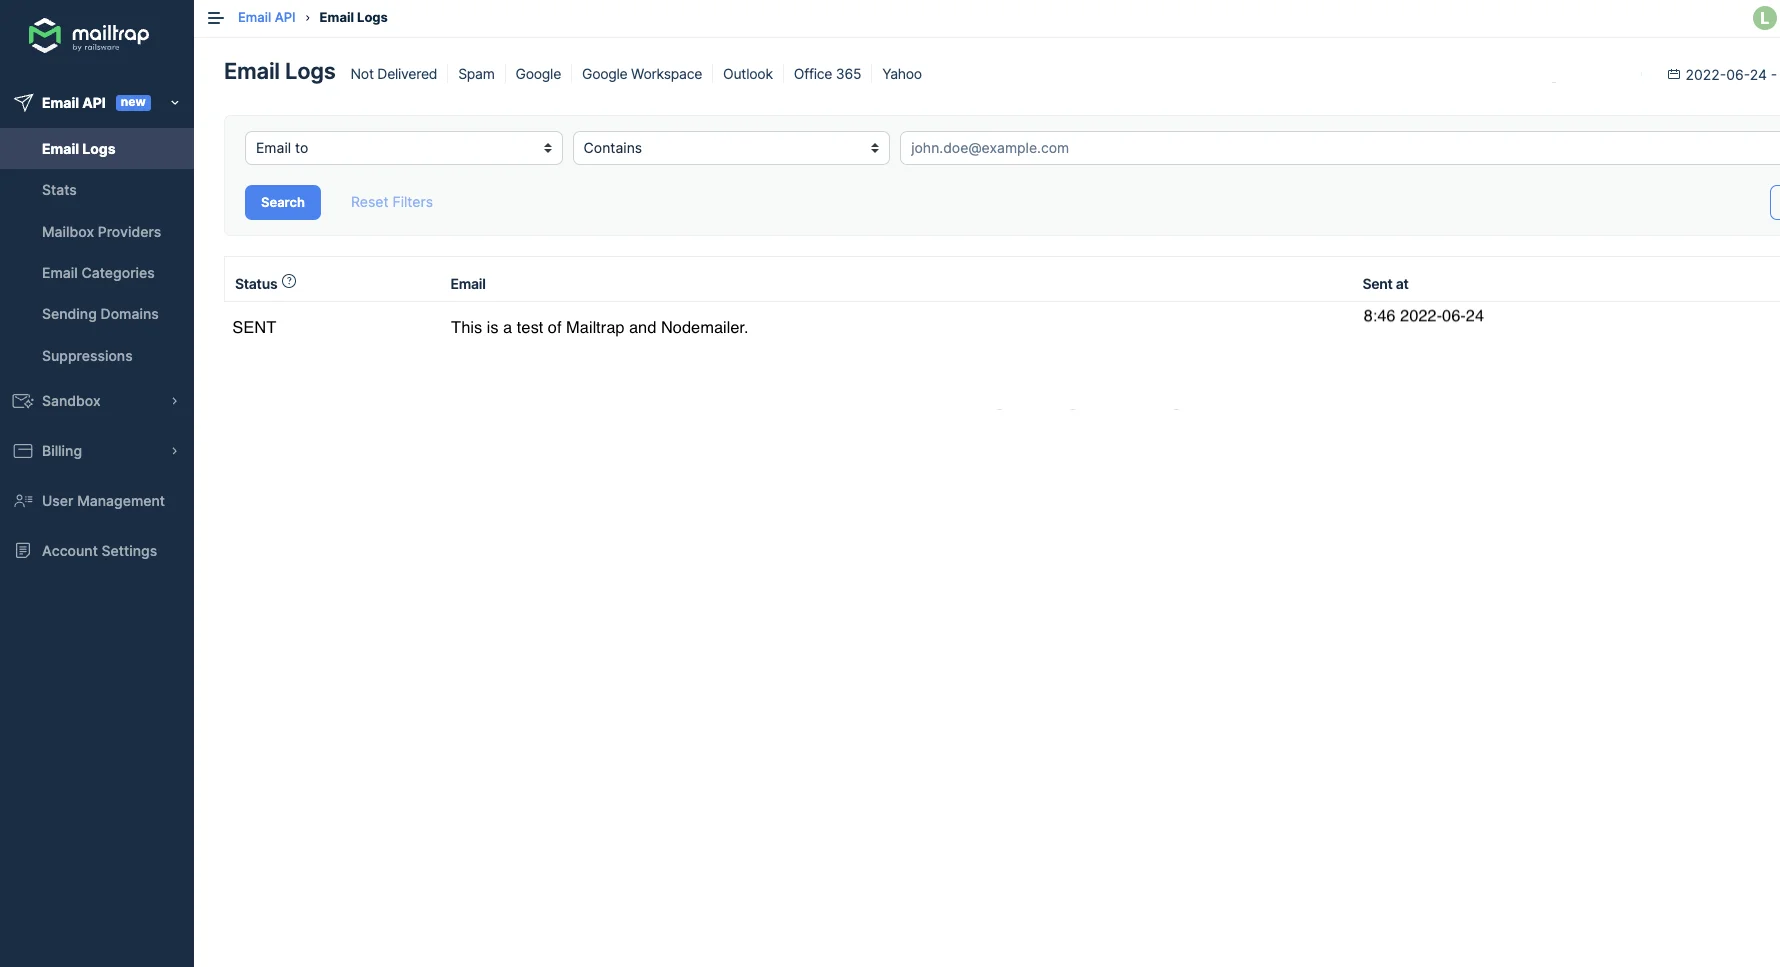The height and width of the screenshot is (967, 1780).
Task: Open the Not Delivered filter
Action: click(393, 74)
